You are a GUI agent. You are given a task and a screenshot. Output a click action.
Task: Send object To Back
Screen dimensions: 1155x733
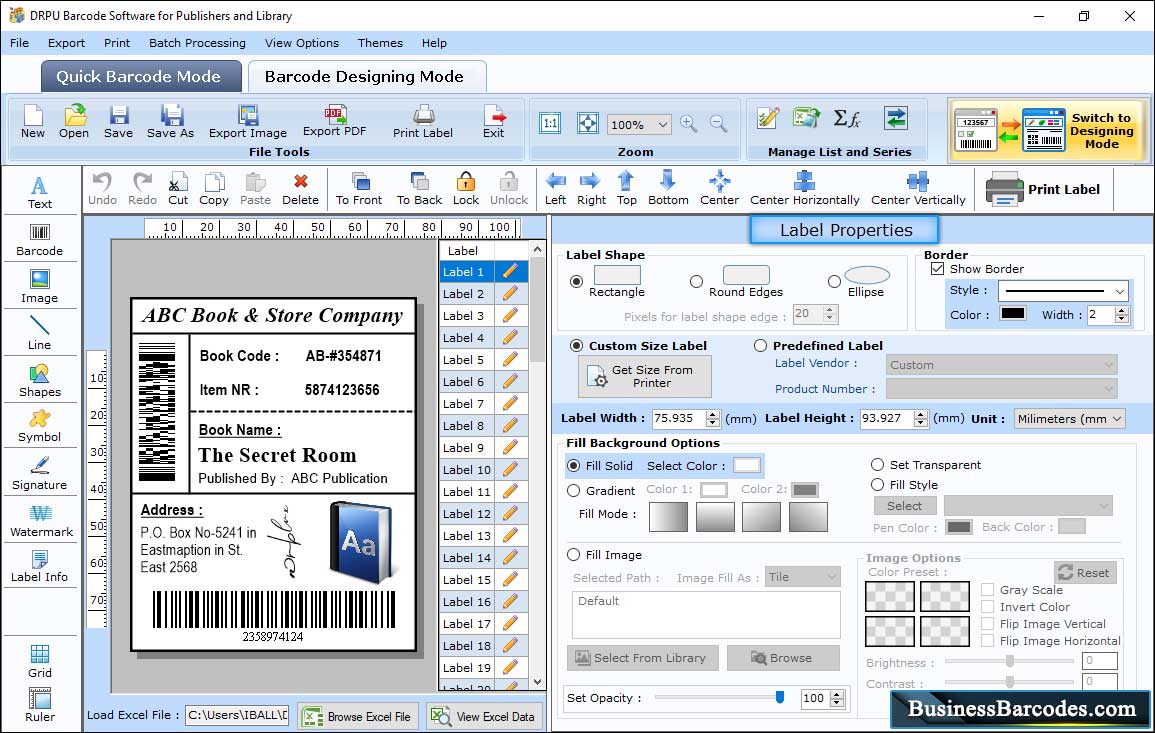(419, 189)
